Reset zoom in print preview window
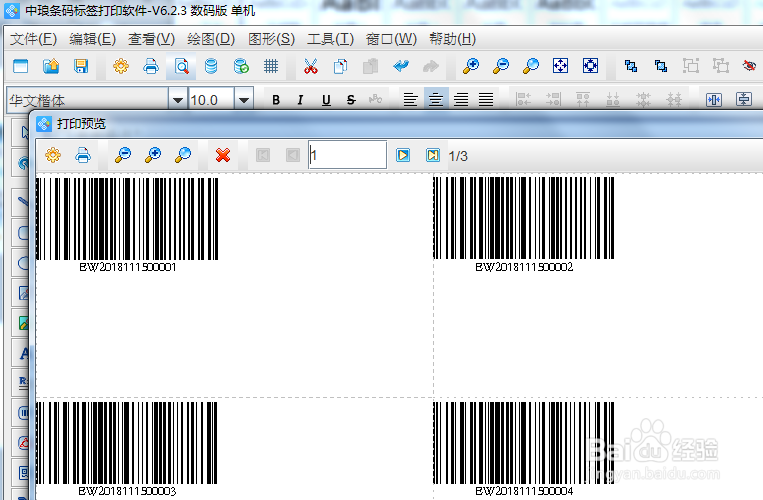The image size is (763, 500). click(x=183, y=155)
